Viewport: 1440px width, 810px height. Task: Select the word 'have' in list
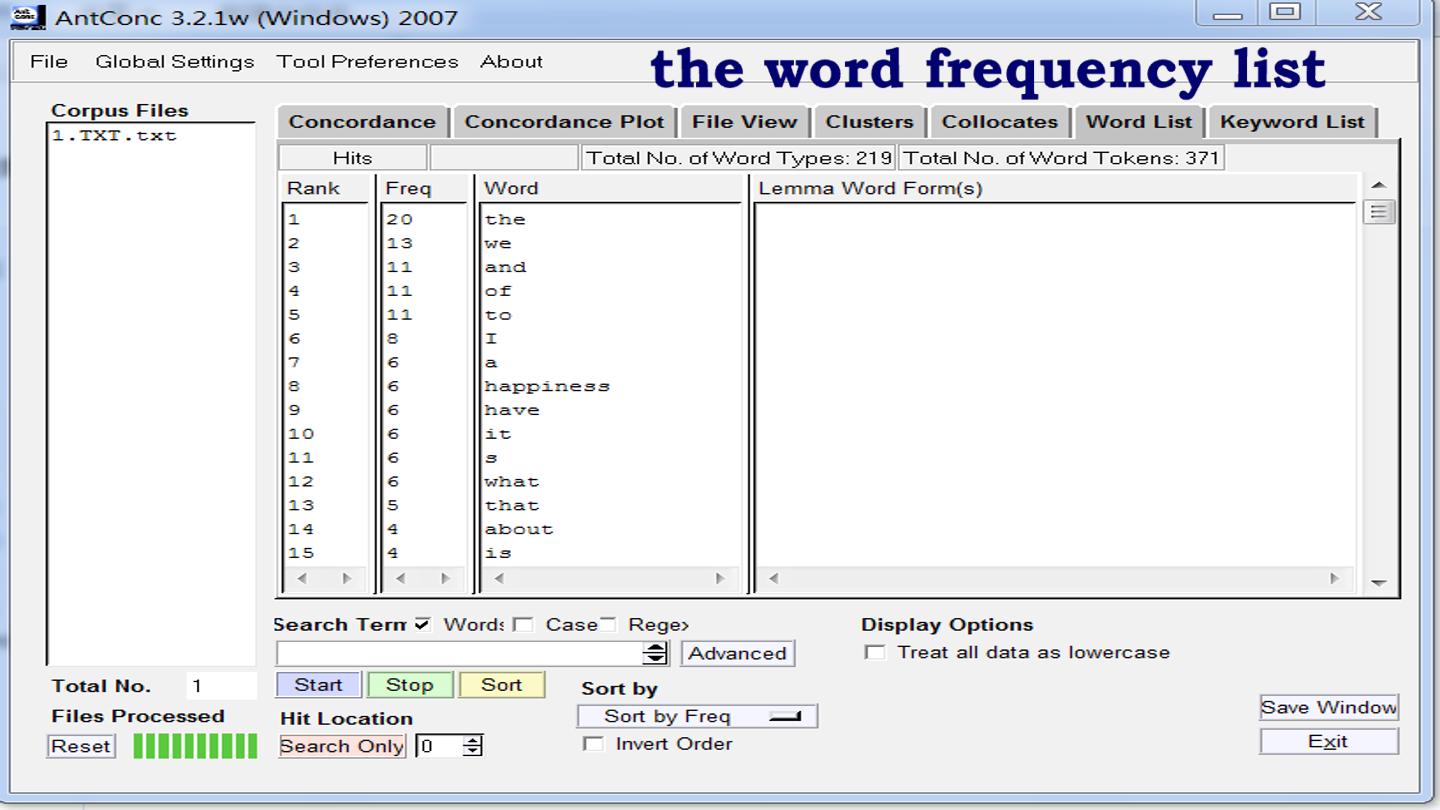512,410
